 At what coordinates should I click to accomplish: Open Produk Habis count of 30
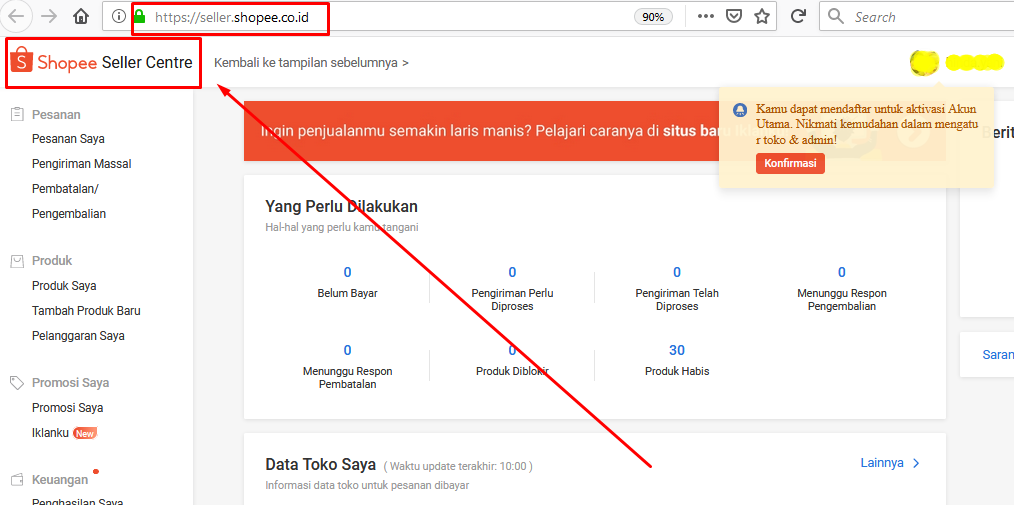(677, 360)
